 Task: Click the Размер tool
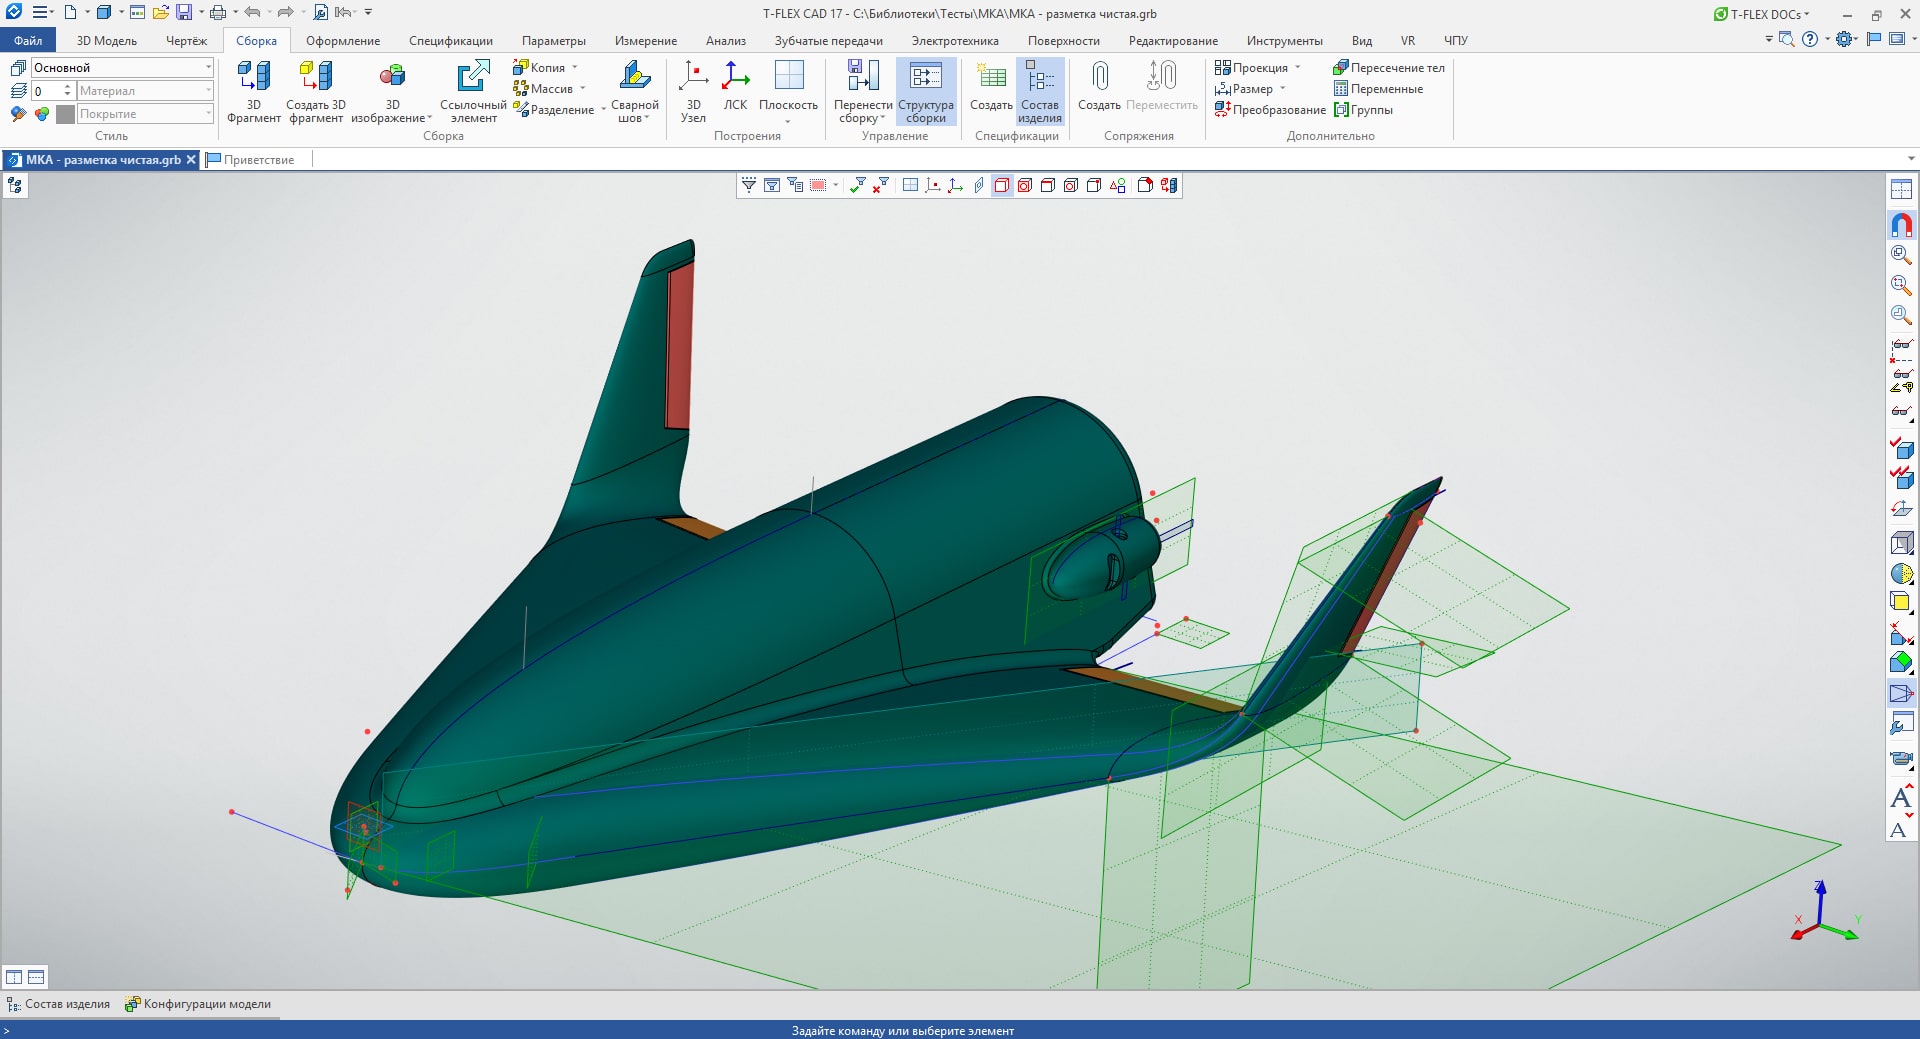[1243, 89]
